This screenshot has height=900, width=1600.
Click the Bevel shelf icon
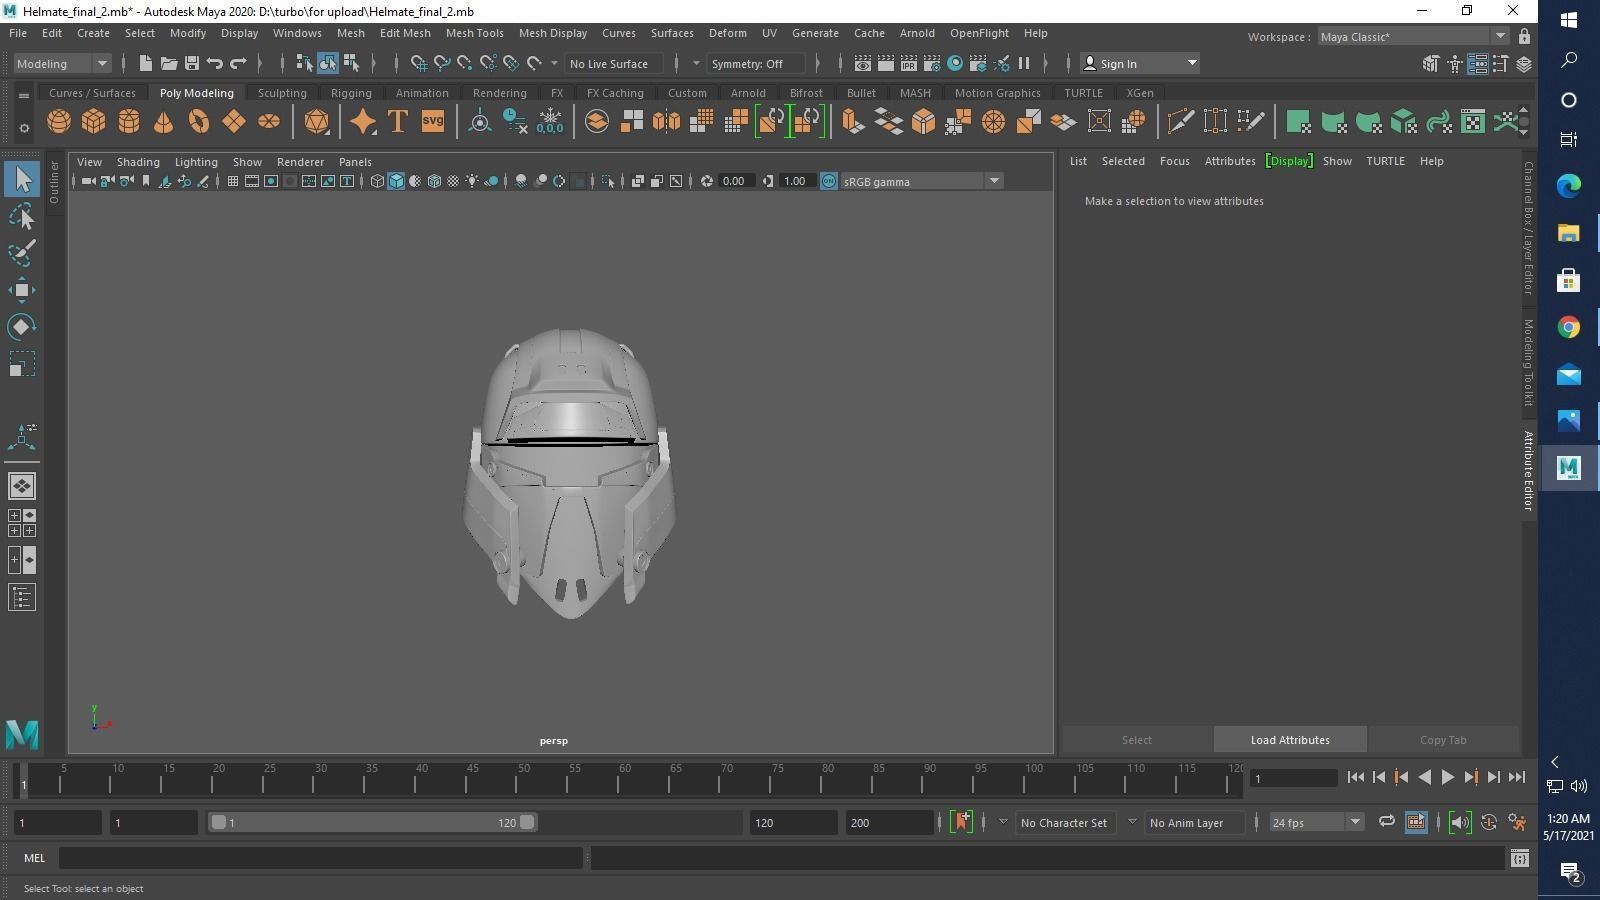point(923,122)
